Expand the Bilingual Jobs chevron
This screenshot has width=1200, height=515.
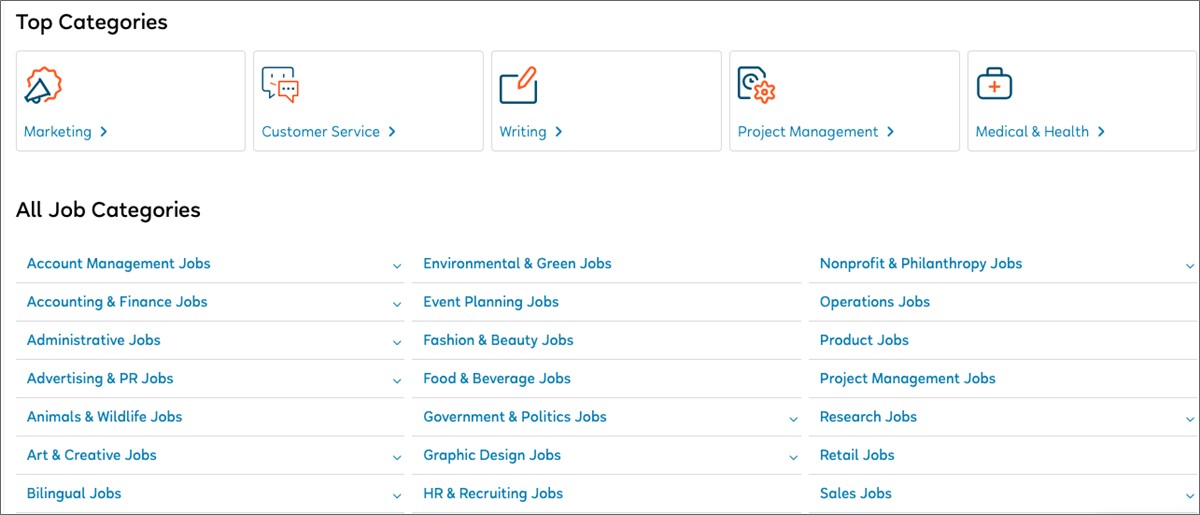pos(397,495)
